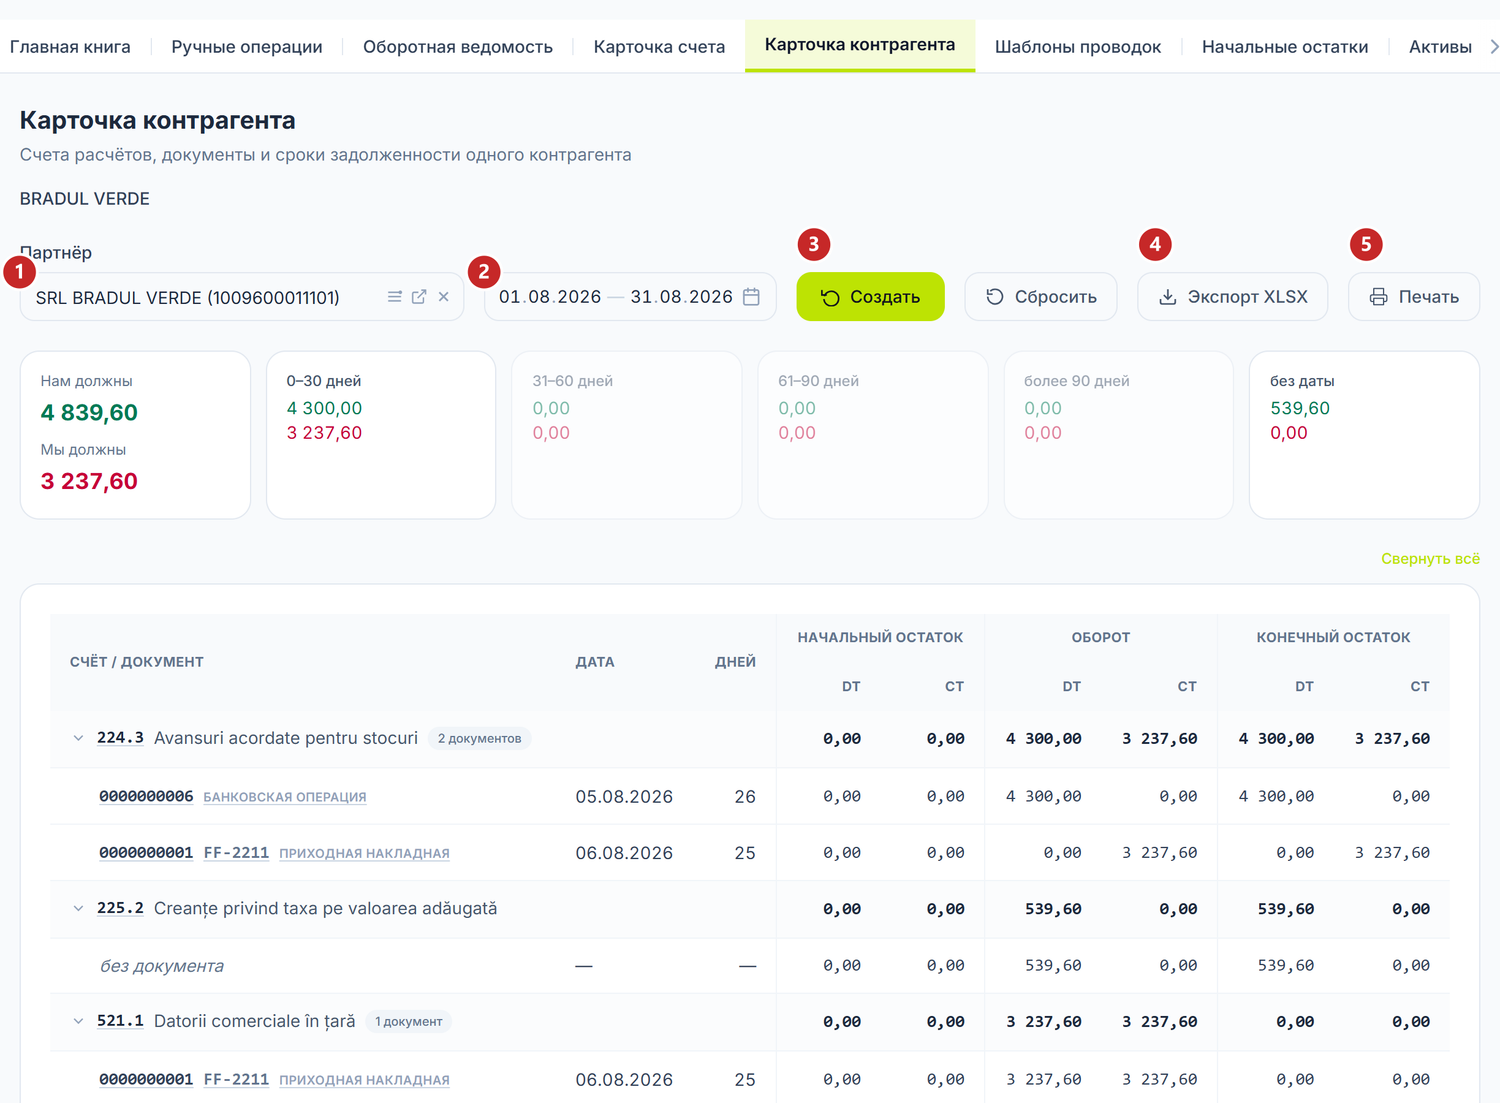Export the report via Экспорт XLSX
1500x1103 pixels.
(x=1233, y=297)
